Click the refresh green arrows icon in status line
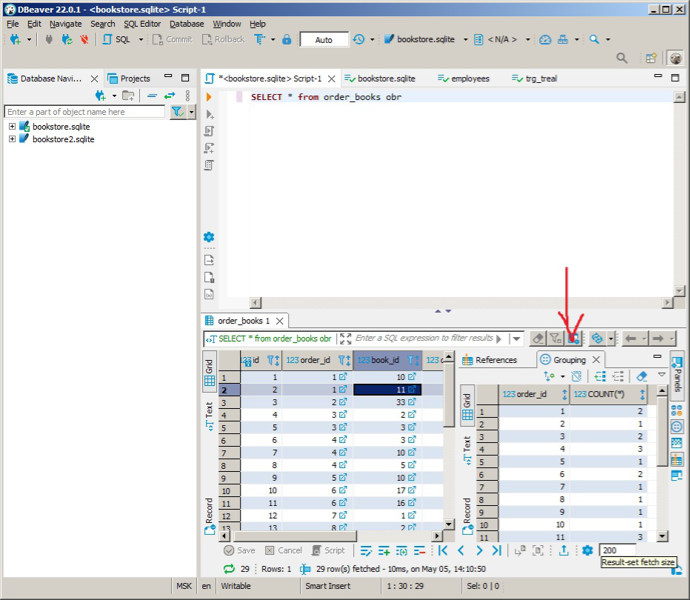 tap(229, 569)
